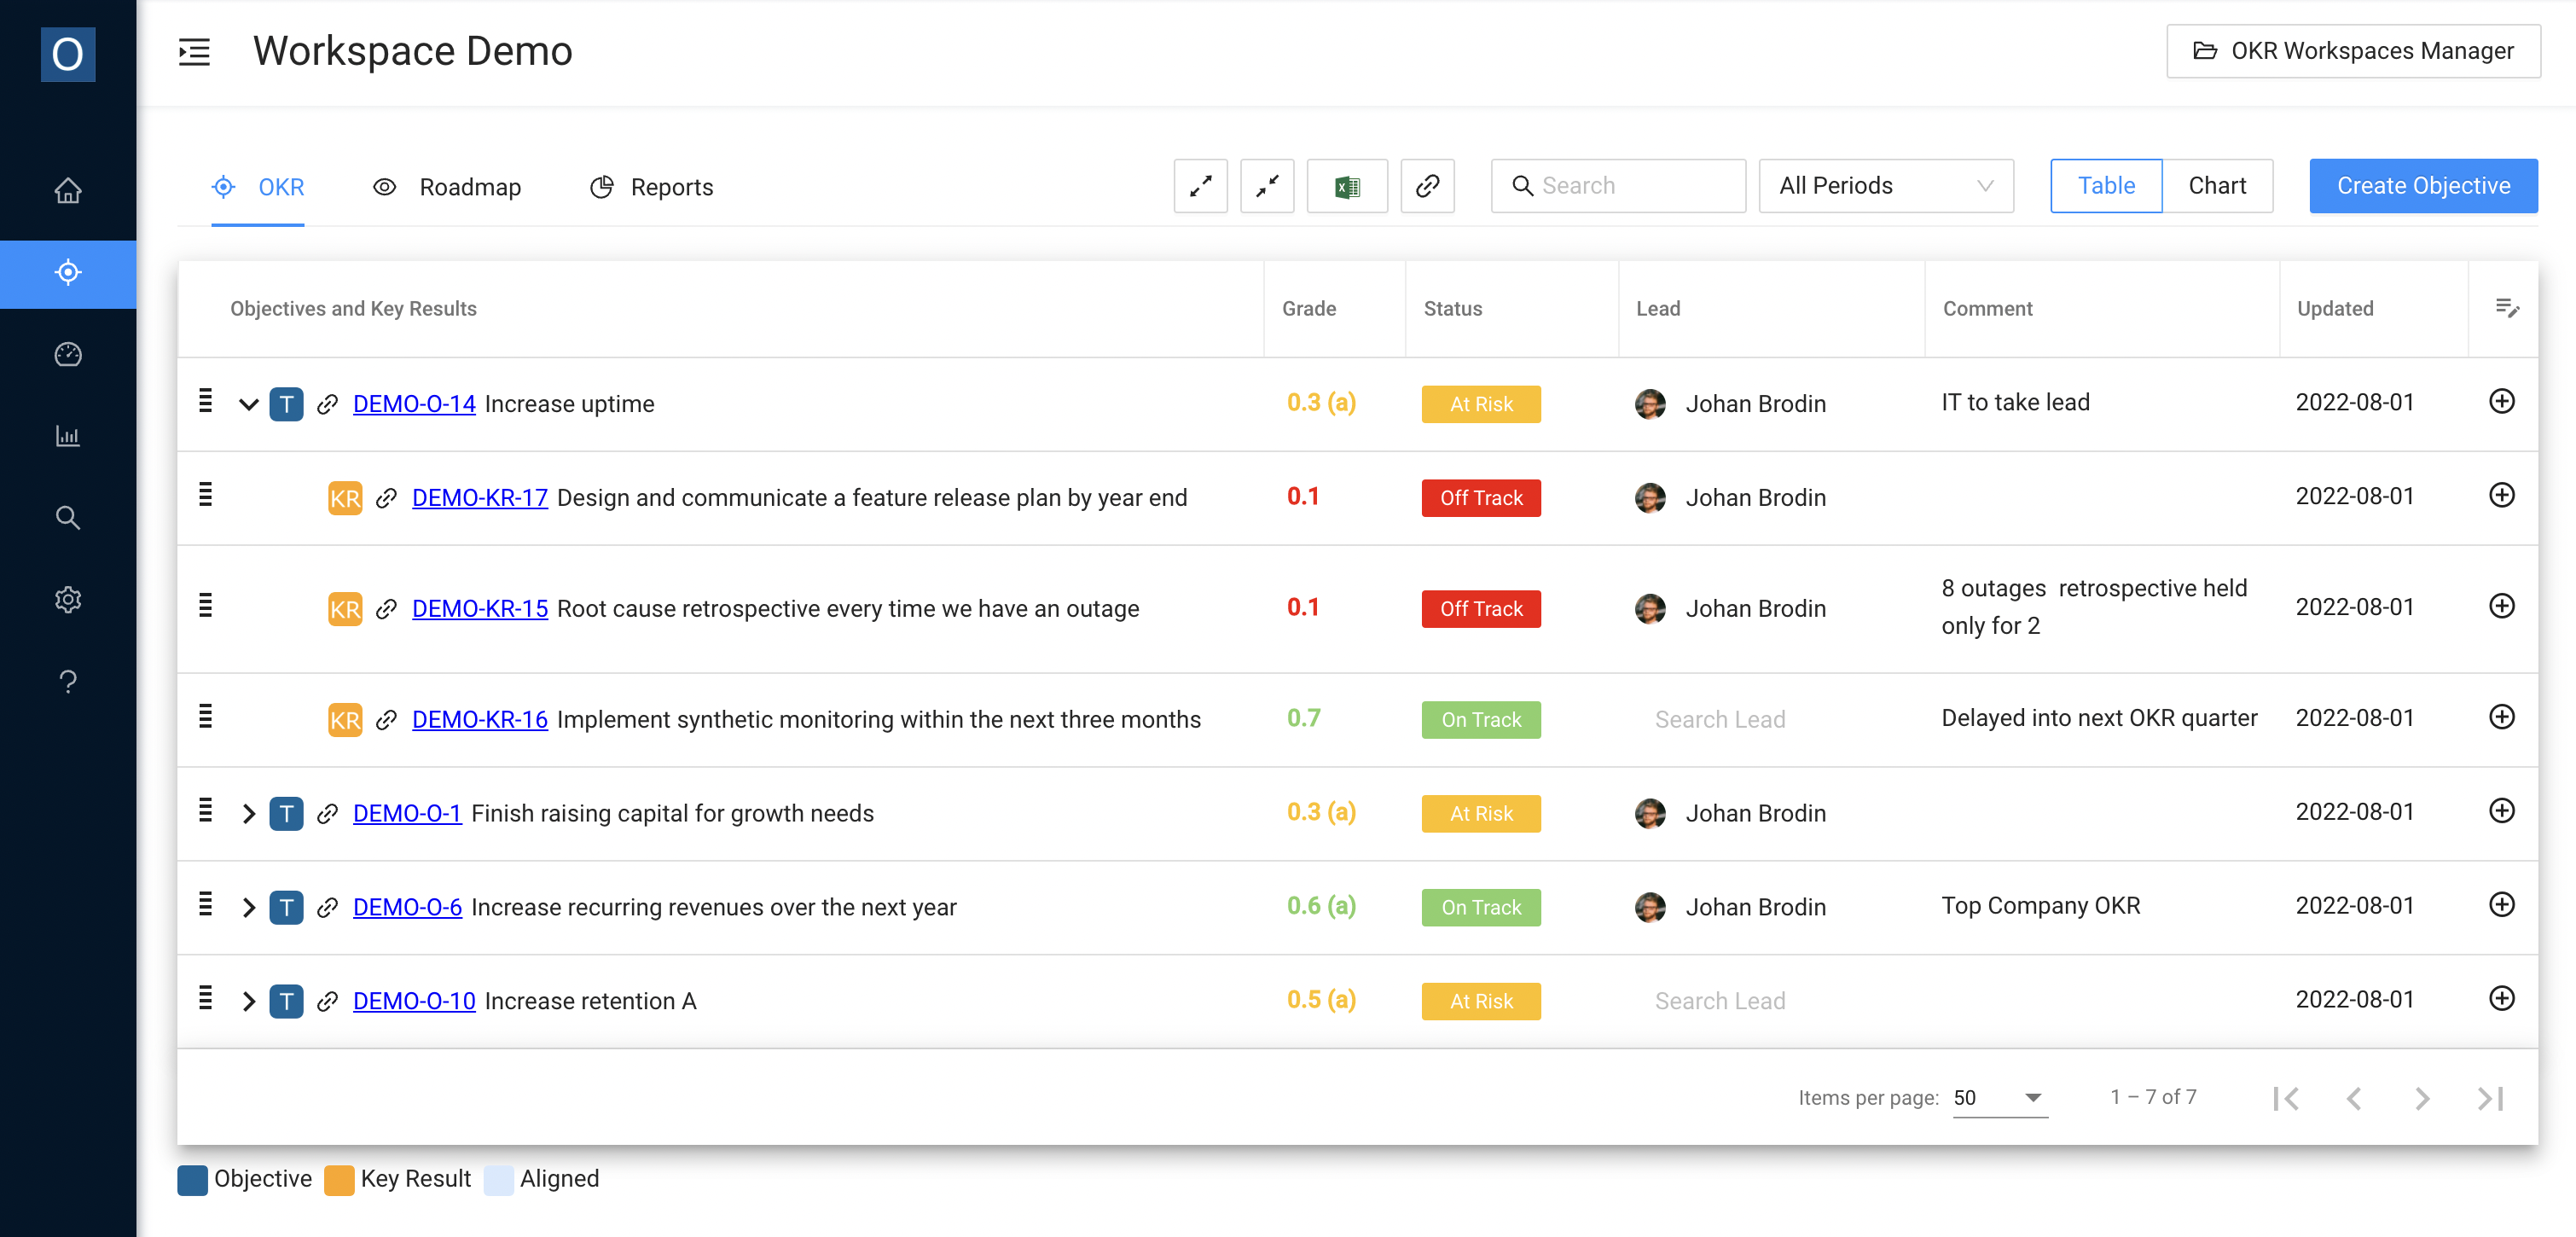Switch to Table view
Image resolution: width=2576 pixels, height=1237 pixels.
click(x=2106, y=186)
